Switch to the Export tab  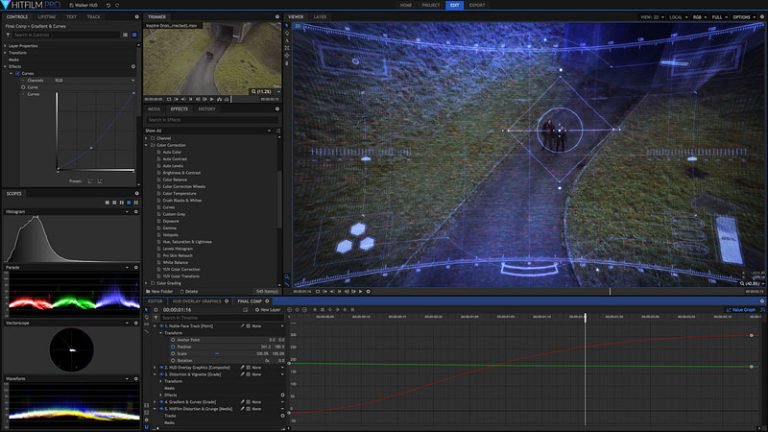(477, 5)
